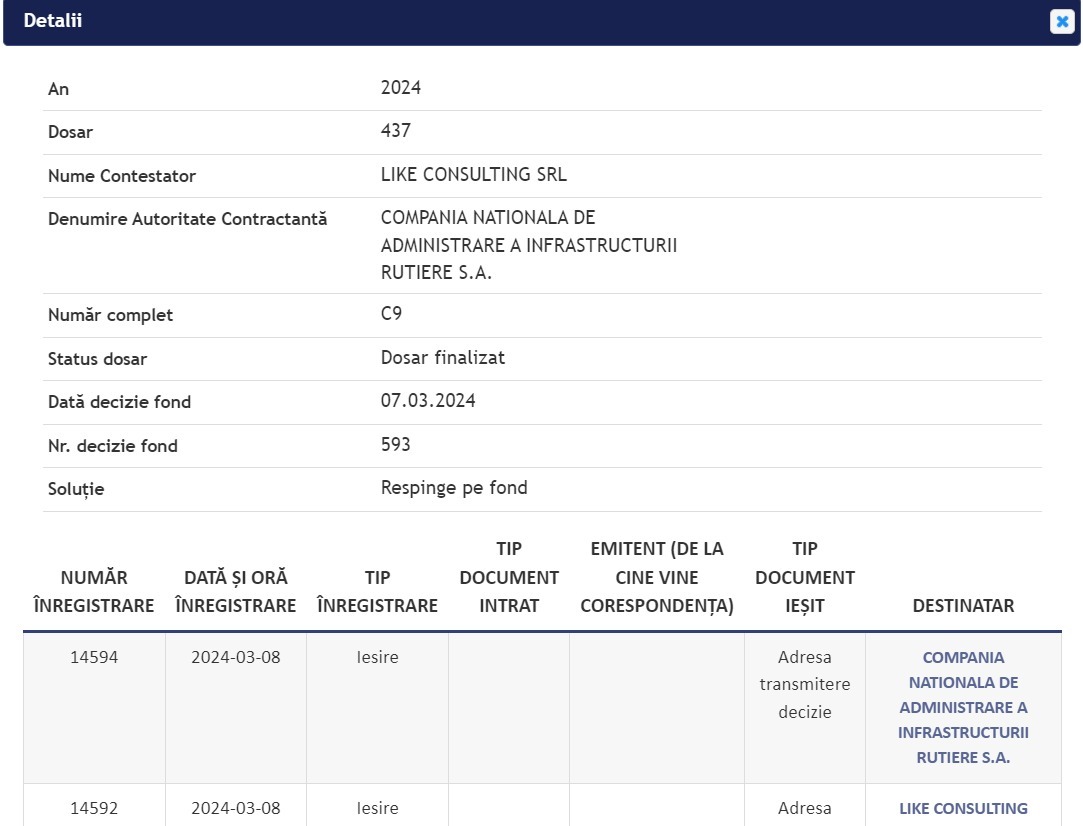Click the 'Soluție' label
This screenshot has height=826, width=1083.
click(76, 489)
